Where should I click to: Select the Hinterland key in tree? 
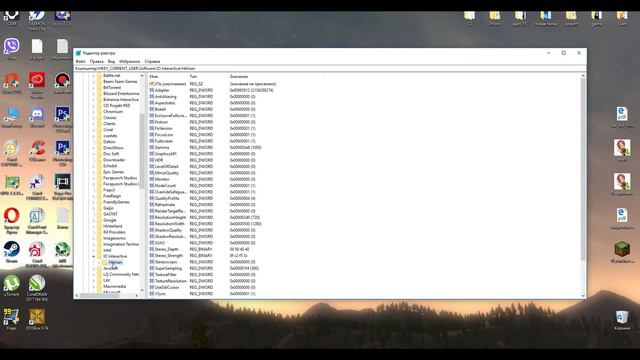point(113,226)
